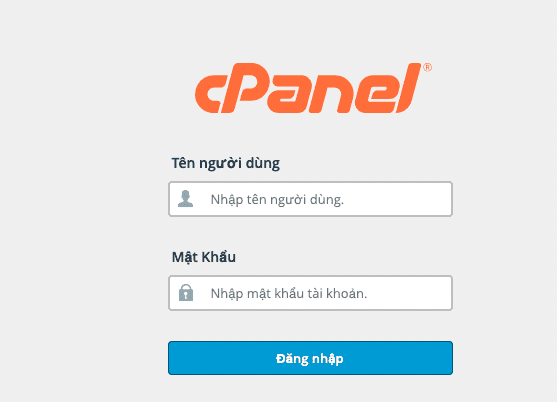Select the username box beside person icon

310,199
